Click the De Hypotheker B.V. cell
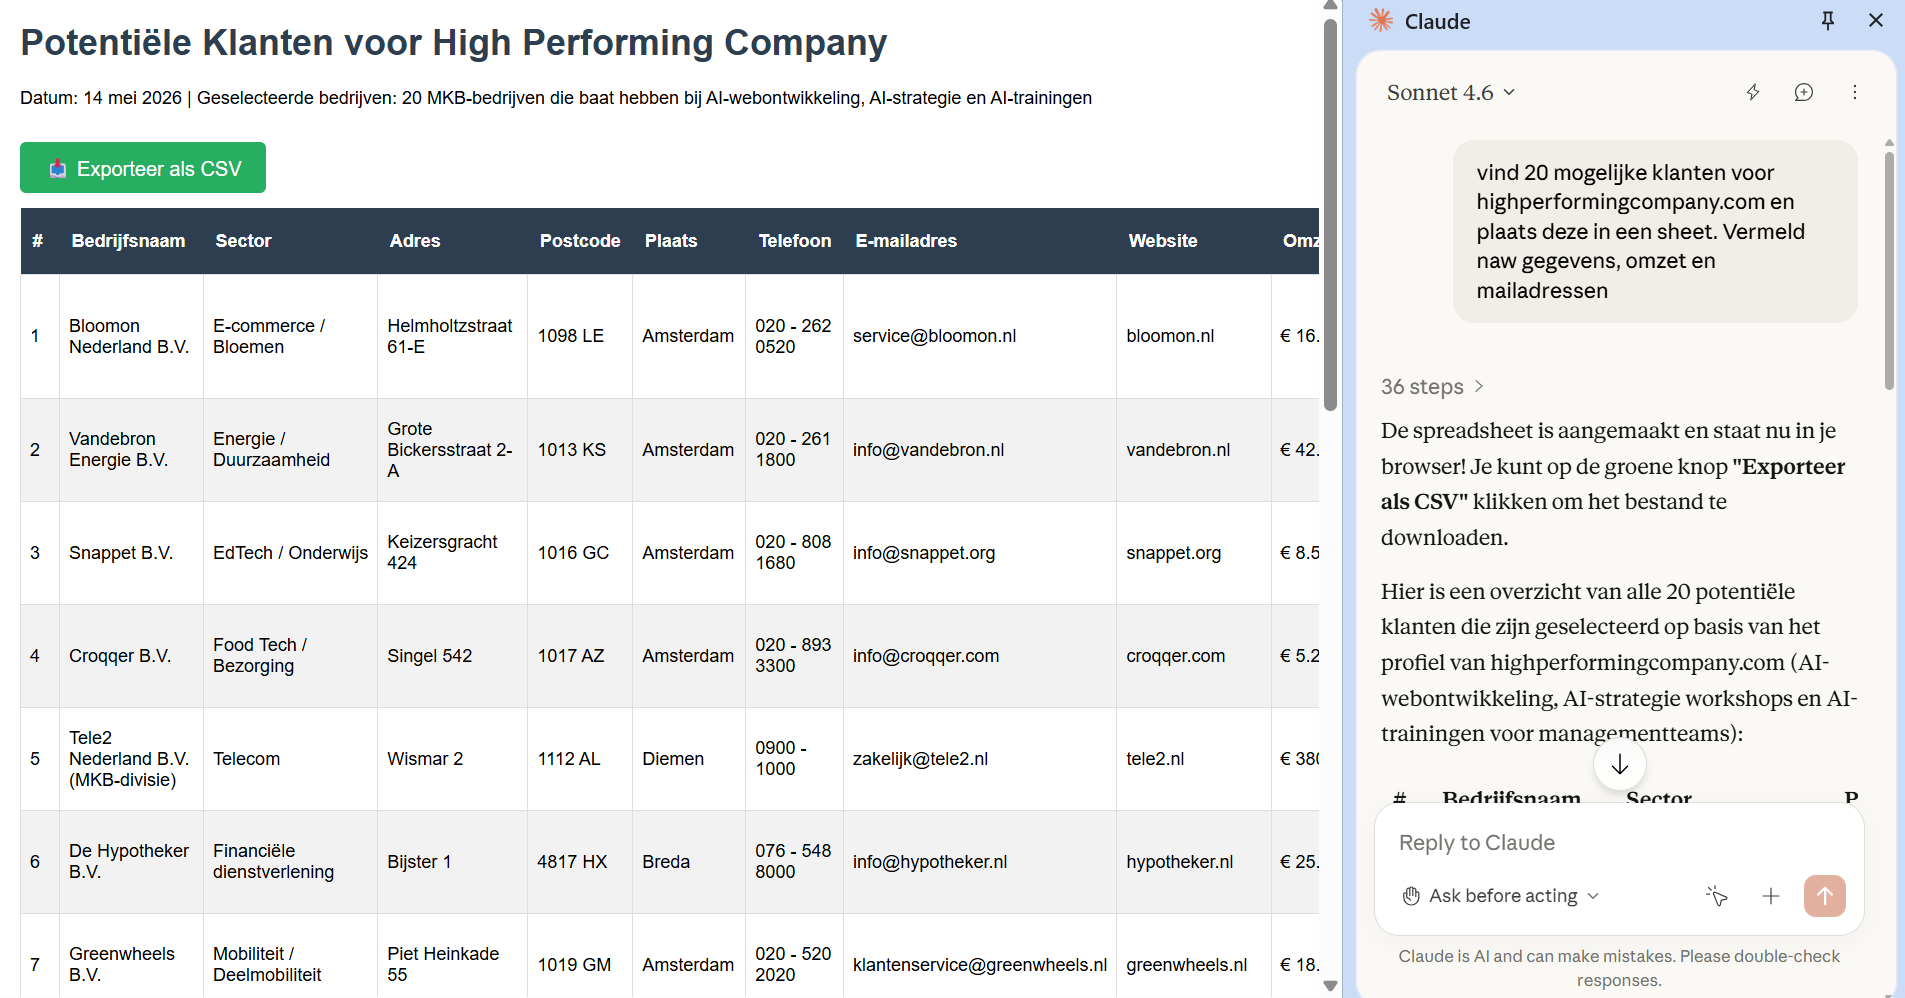 click(129, 862)
